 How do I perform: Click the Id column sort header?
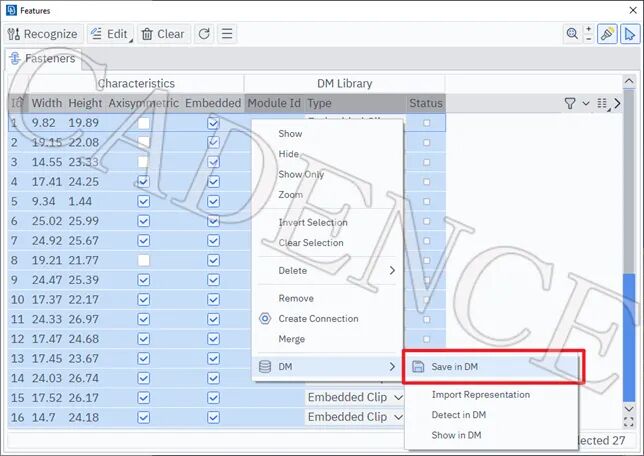[x=18, y=103]
